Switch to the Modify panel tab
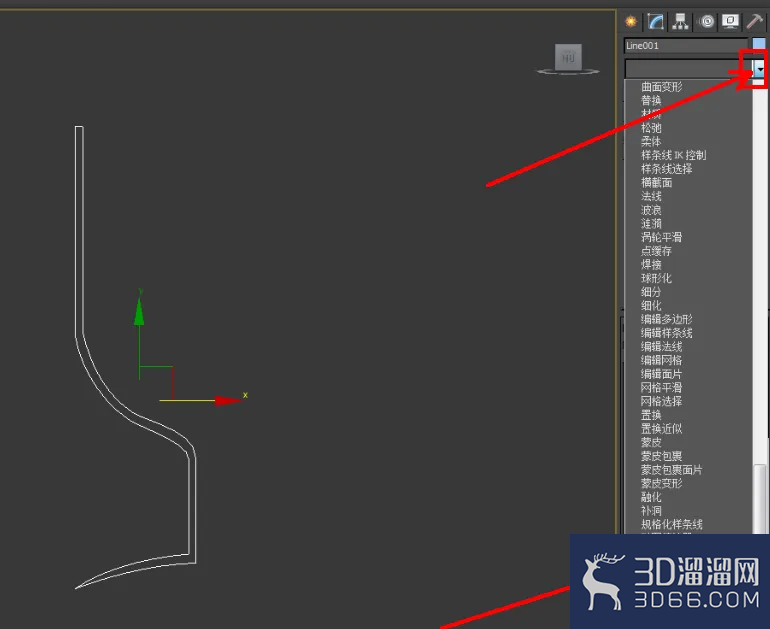Viewport: 770px width, 629px height. (656, 21)
